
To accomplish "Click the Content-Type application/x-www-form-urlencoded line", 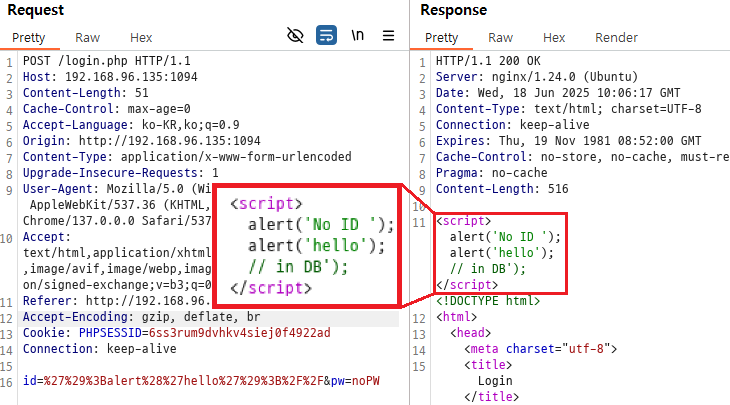I will 187,157.
